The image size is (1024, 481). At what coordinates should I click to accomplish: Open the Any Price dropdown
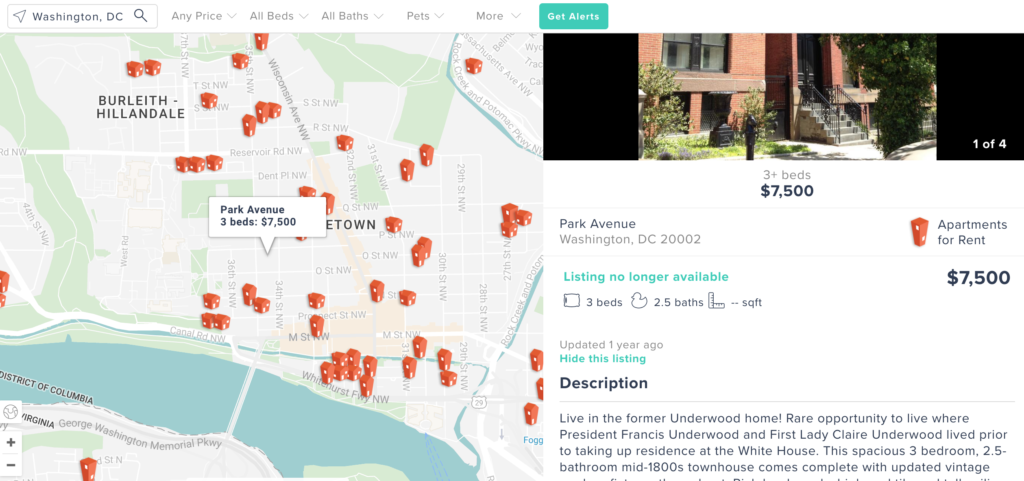click(x=204, y=16)
